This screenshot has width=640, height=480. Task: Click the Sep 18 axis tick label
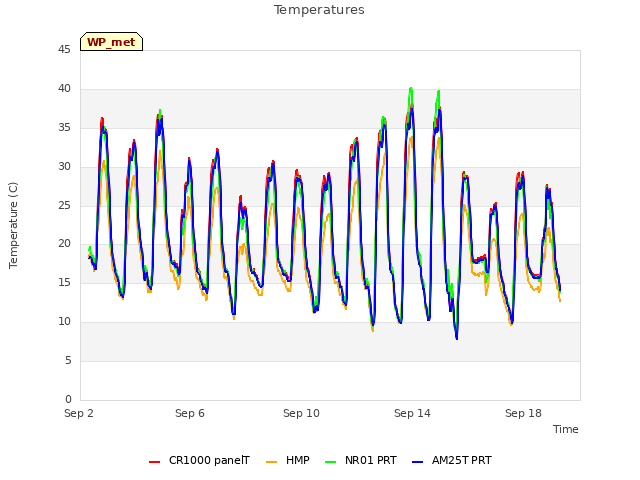523,413
